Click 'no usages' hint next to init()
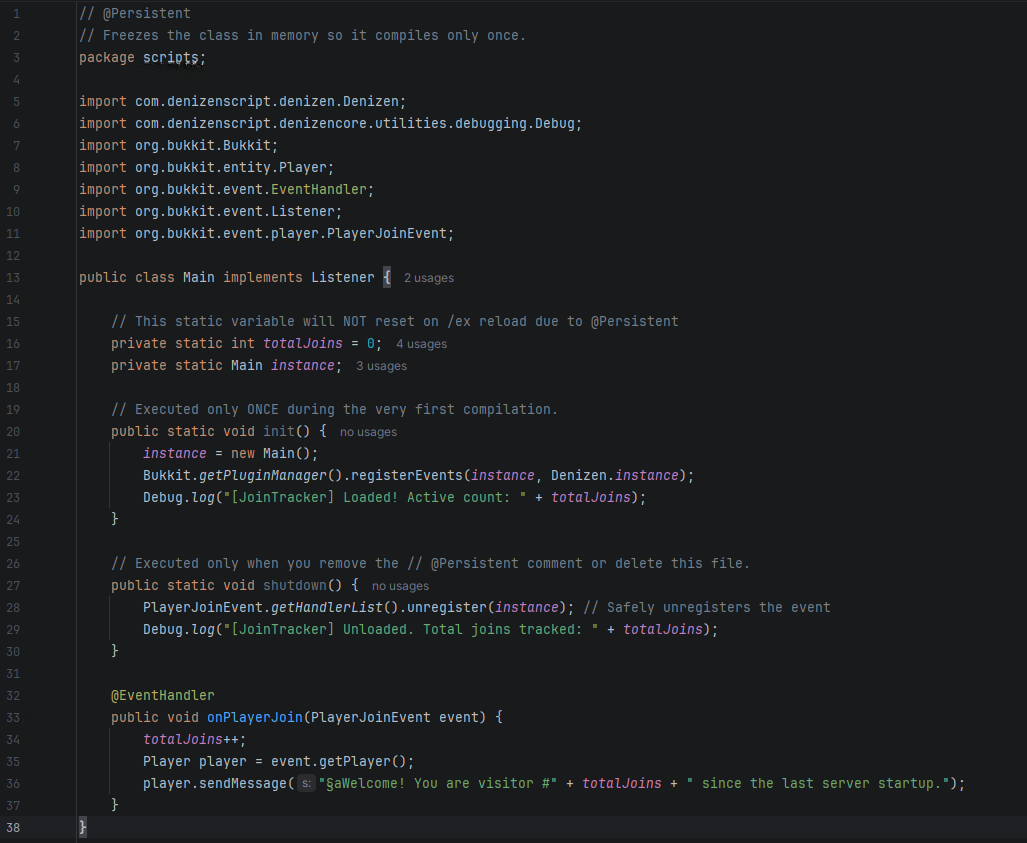 [368, 432]
